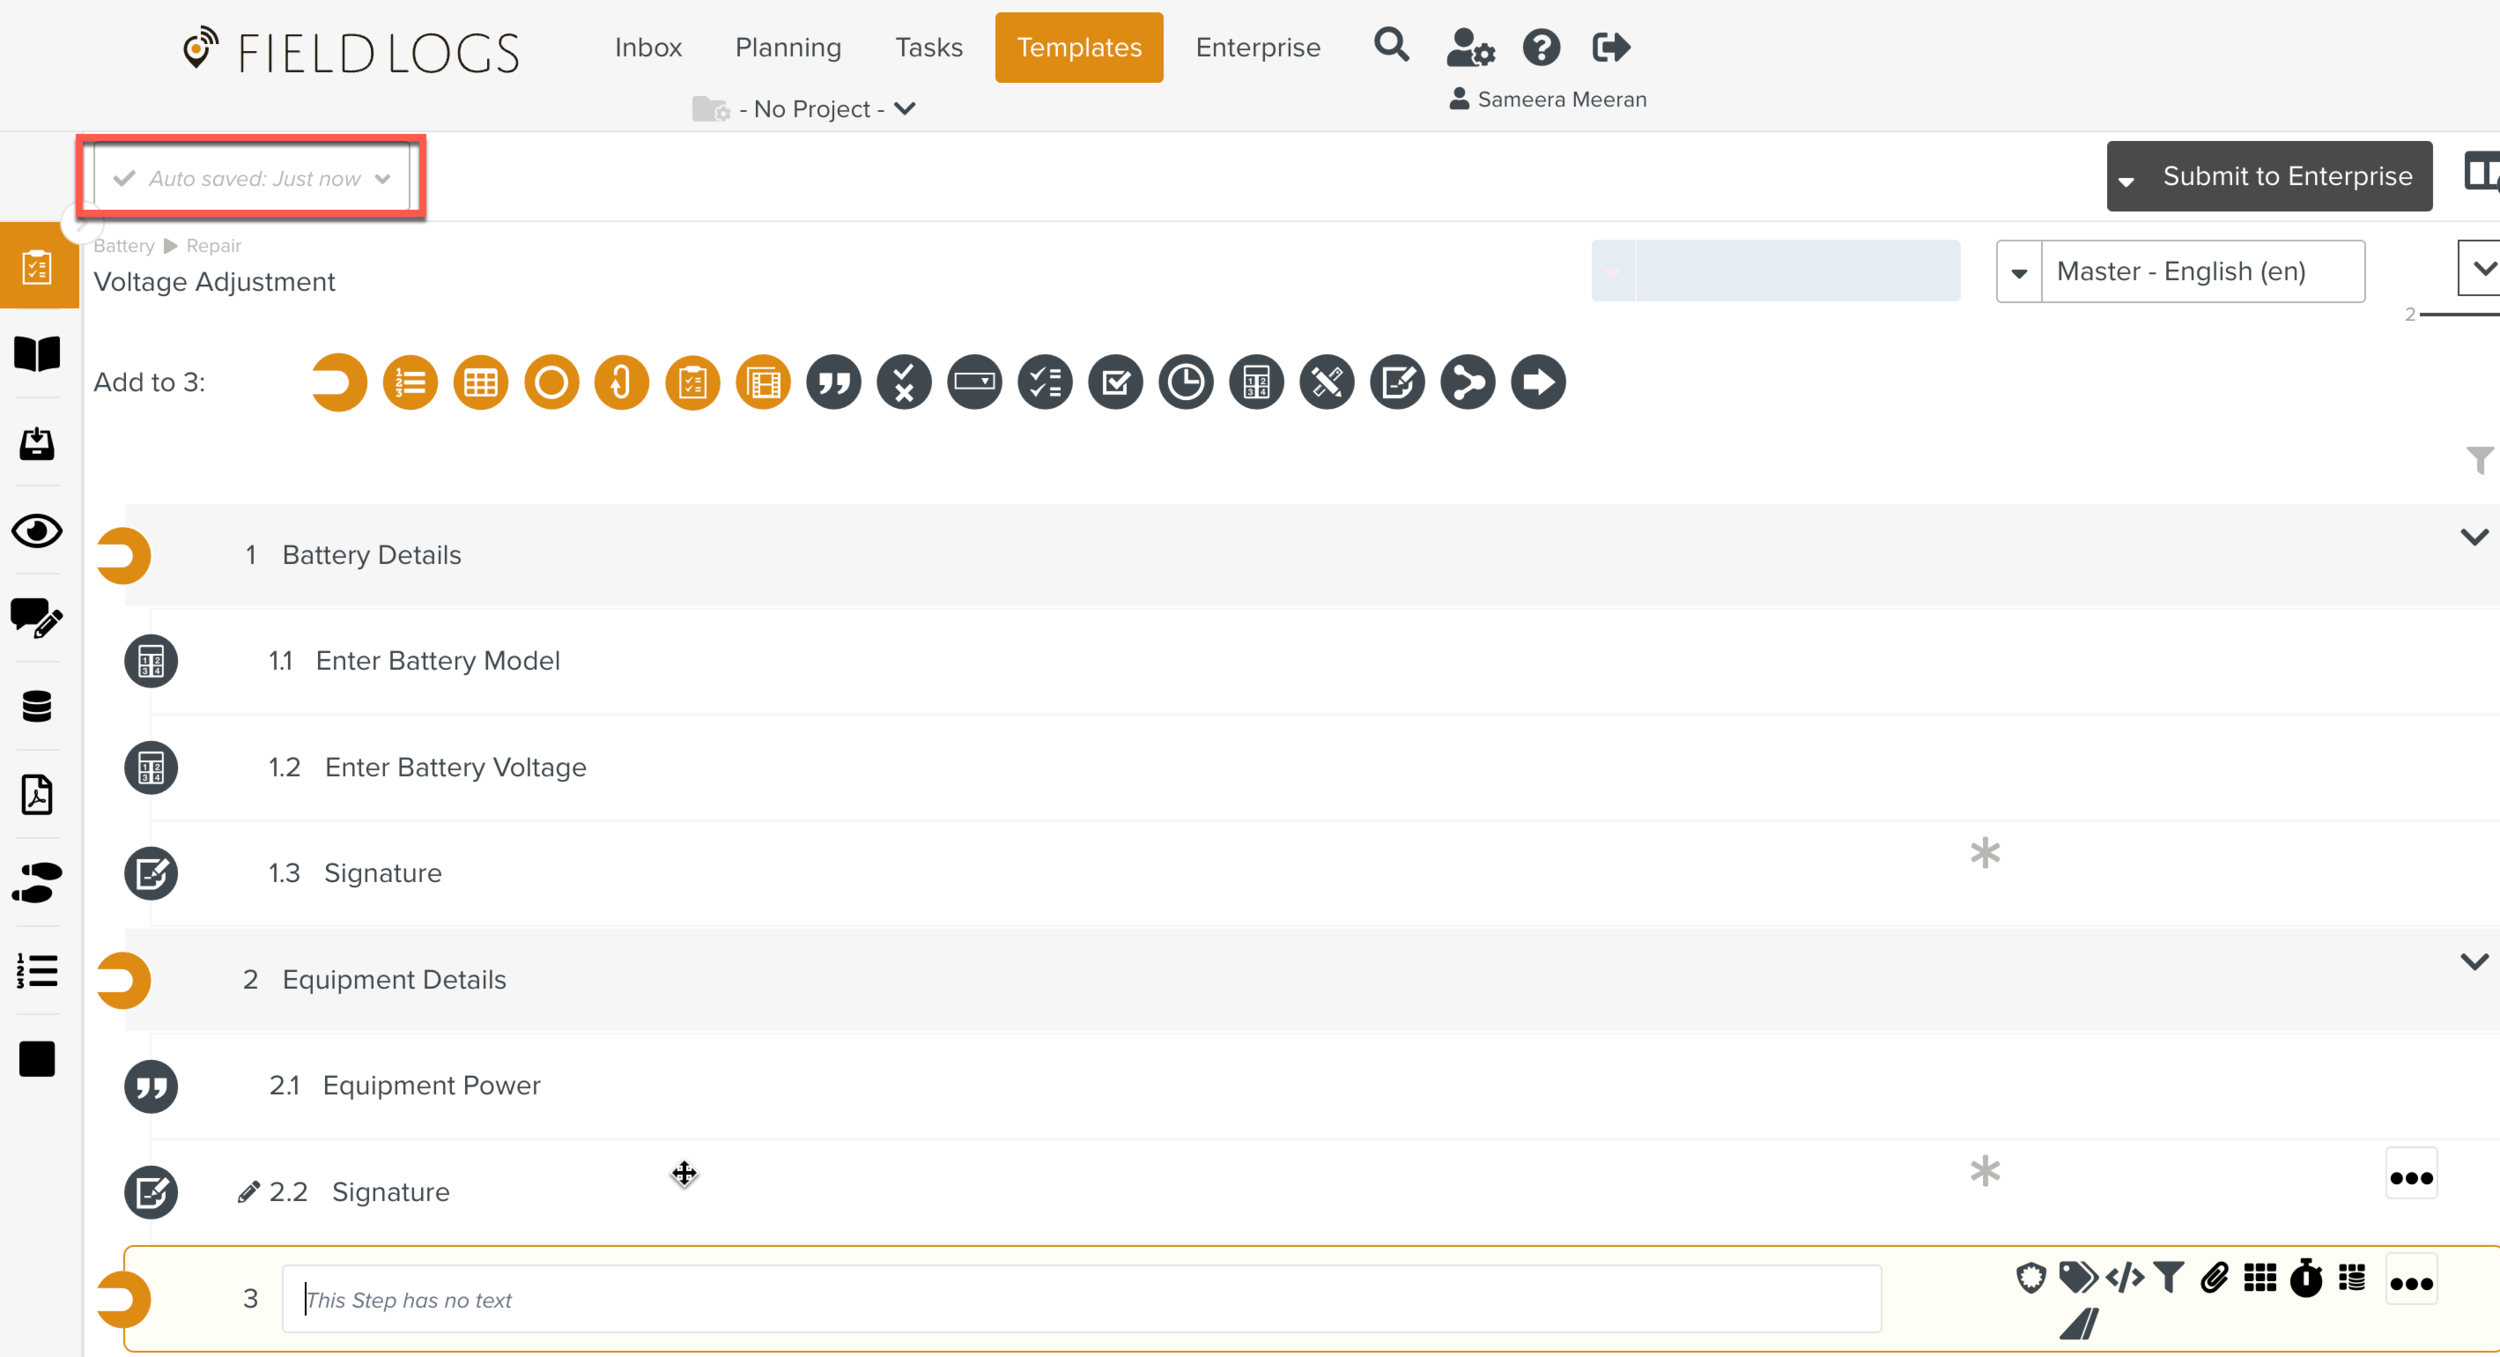This screenshot has height=1357, width=2500.
Task: Open the help question mark icon
Action: pos(1541,47)
